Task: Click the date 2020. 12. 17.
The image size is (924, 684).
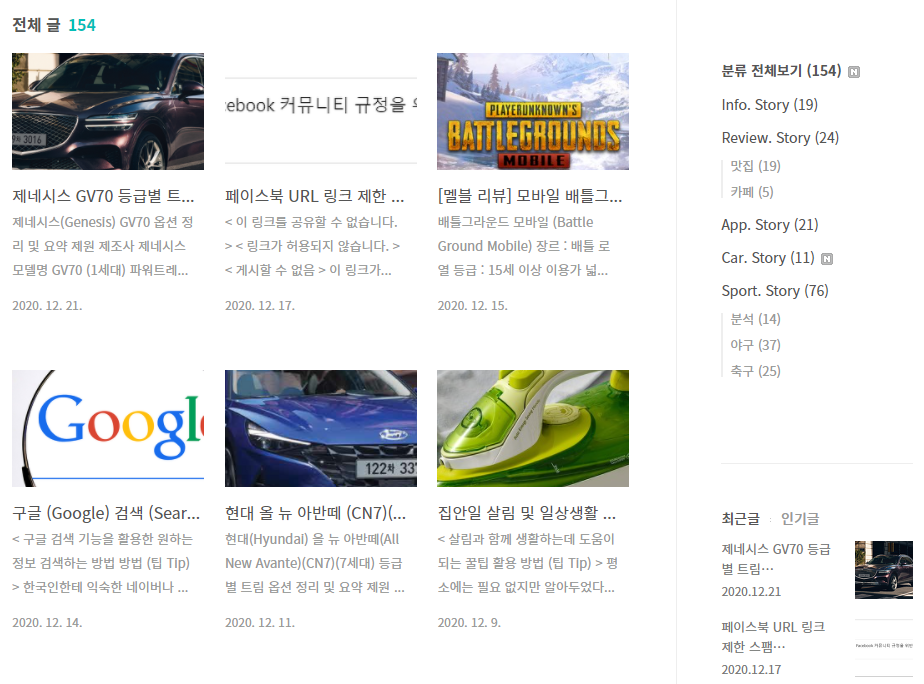Action: click(x=260, y=306)
